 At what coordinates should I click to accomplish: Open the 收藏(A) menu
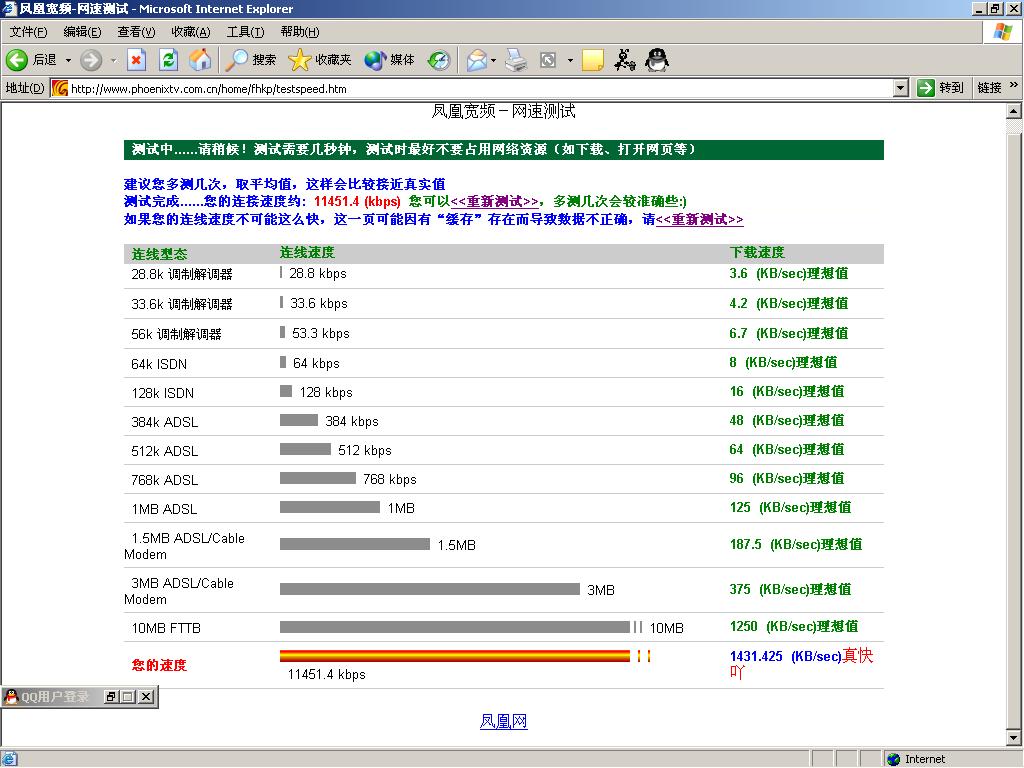(191, 32)
